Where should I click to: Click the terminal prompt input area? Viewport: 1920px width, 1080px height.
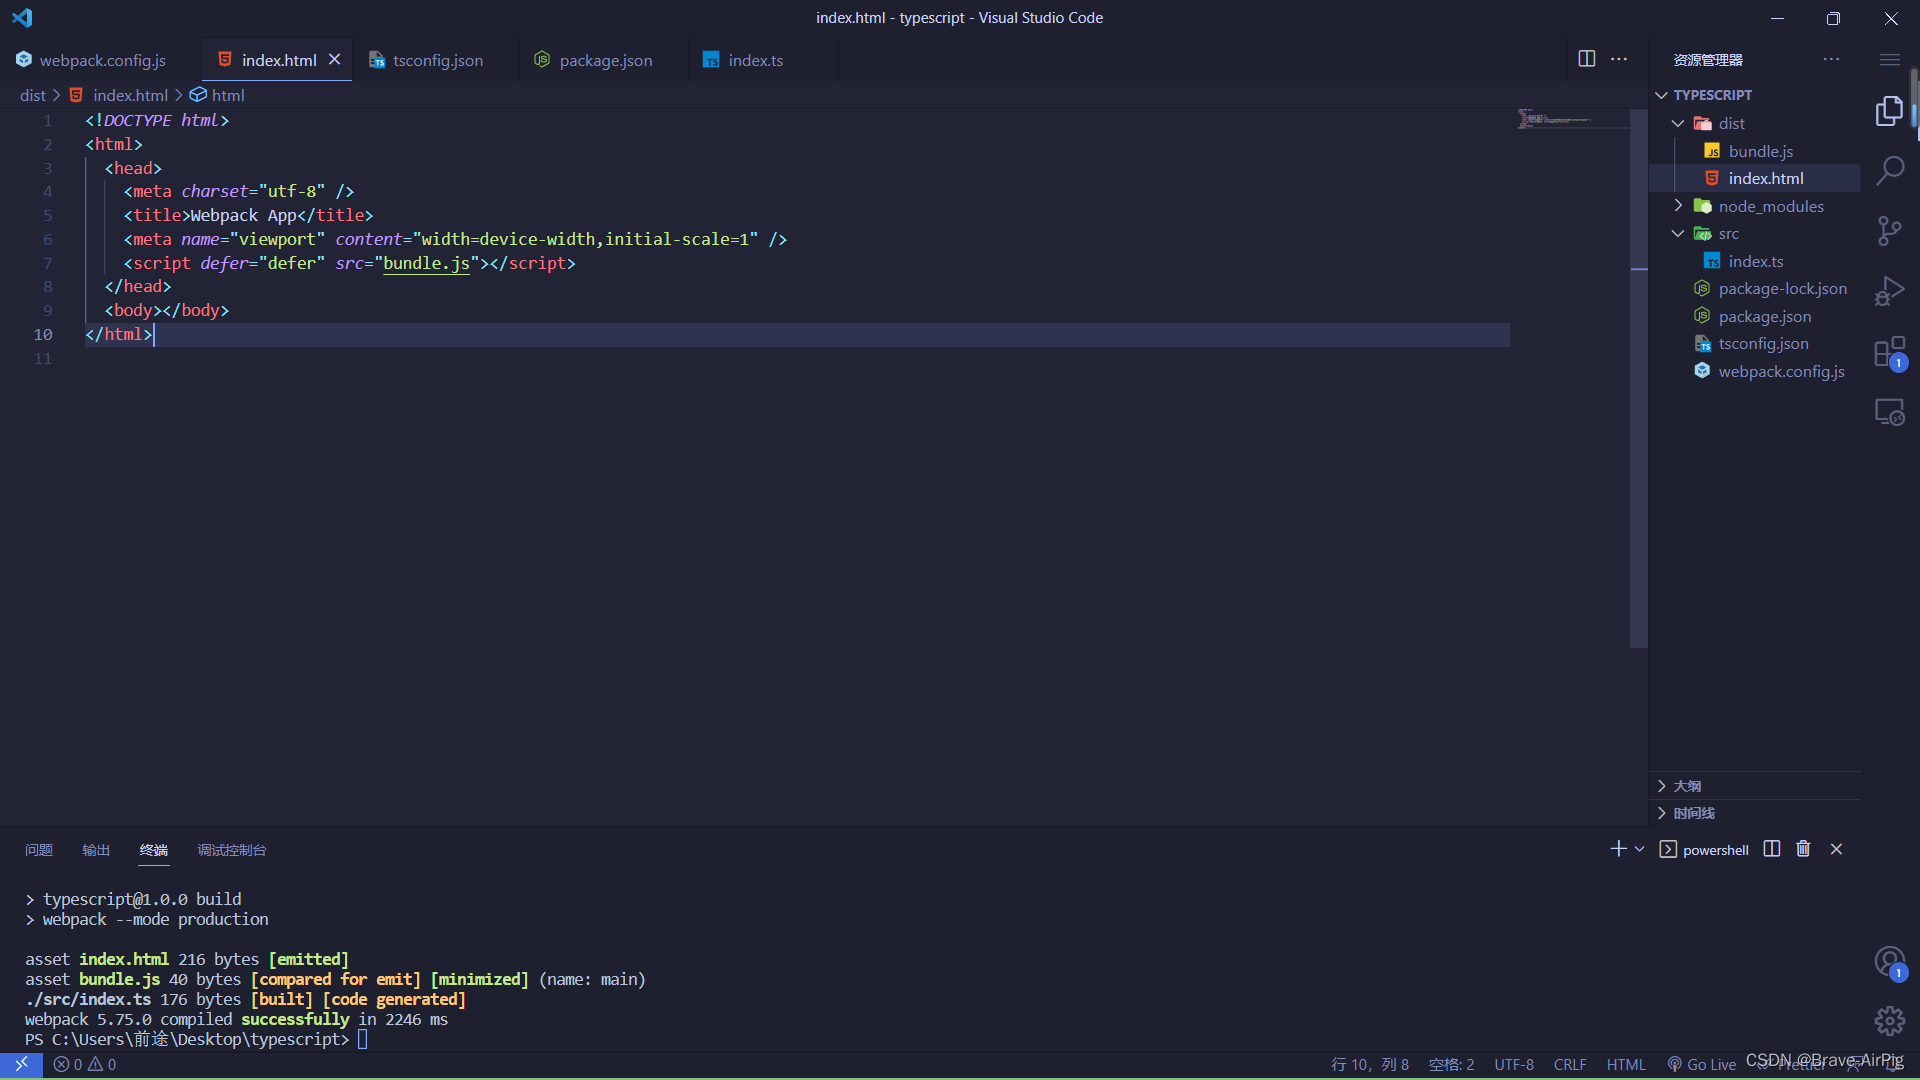coord(364,1040)
